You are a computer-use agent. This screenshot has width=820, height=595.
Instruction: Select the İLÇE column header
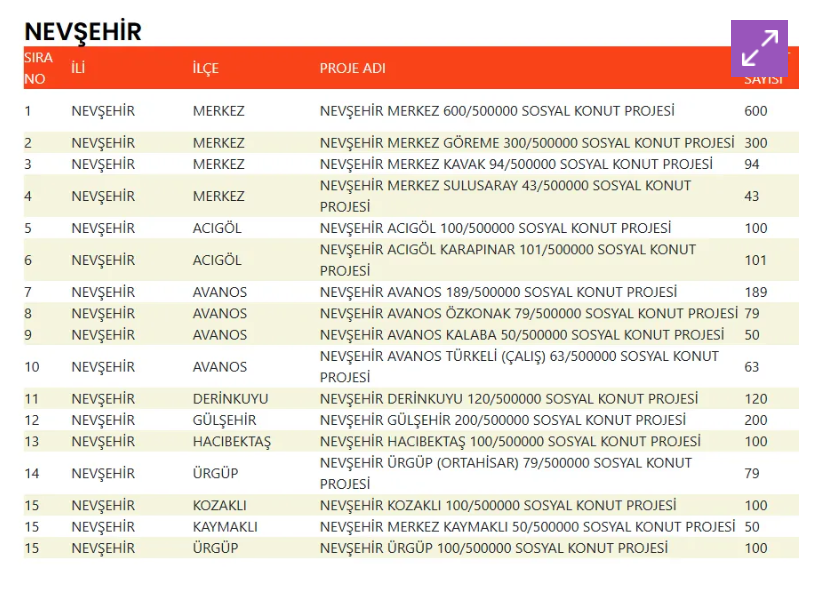tap(205, 68)
